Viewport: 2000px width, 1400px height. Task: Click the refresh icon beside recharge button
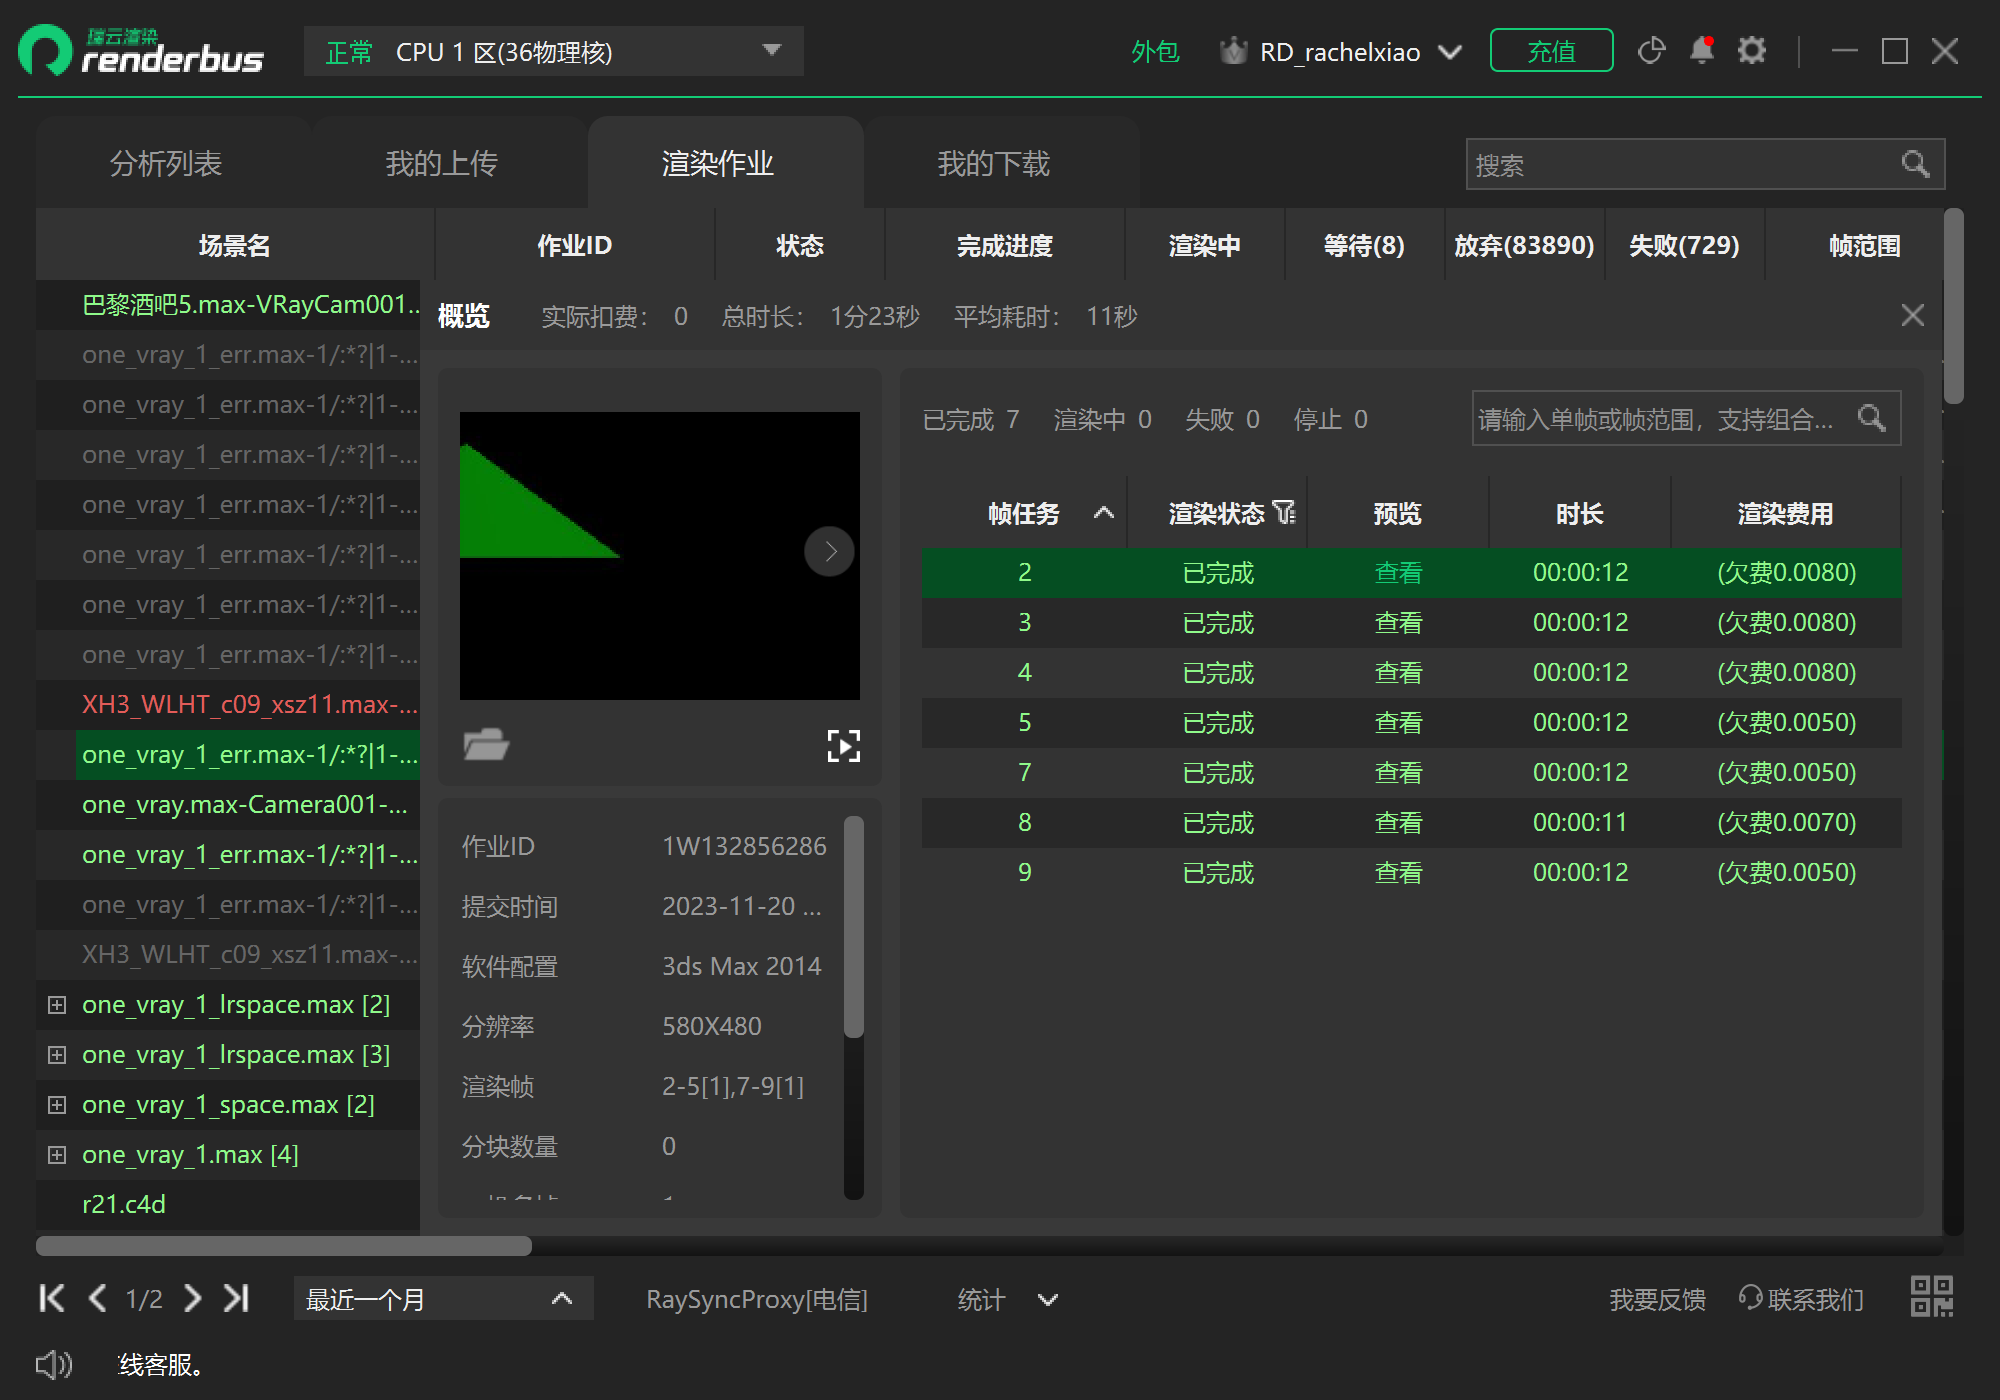tap(1651, 51)
